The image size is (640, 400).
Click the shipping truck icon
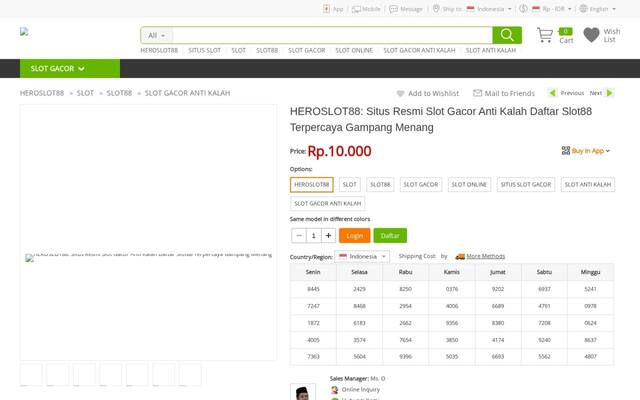(460, 256)
